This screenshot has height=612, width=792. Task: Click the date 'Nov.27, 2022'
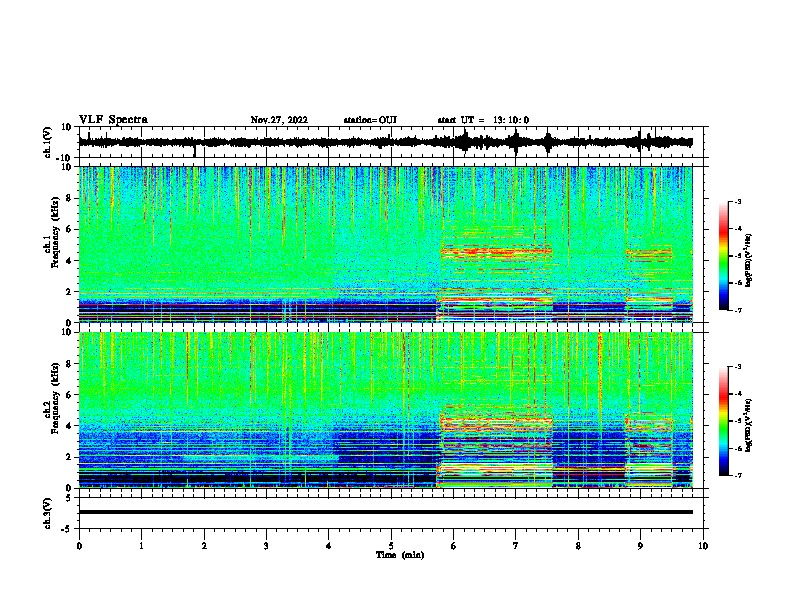pos(279,120)
